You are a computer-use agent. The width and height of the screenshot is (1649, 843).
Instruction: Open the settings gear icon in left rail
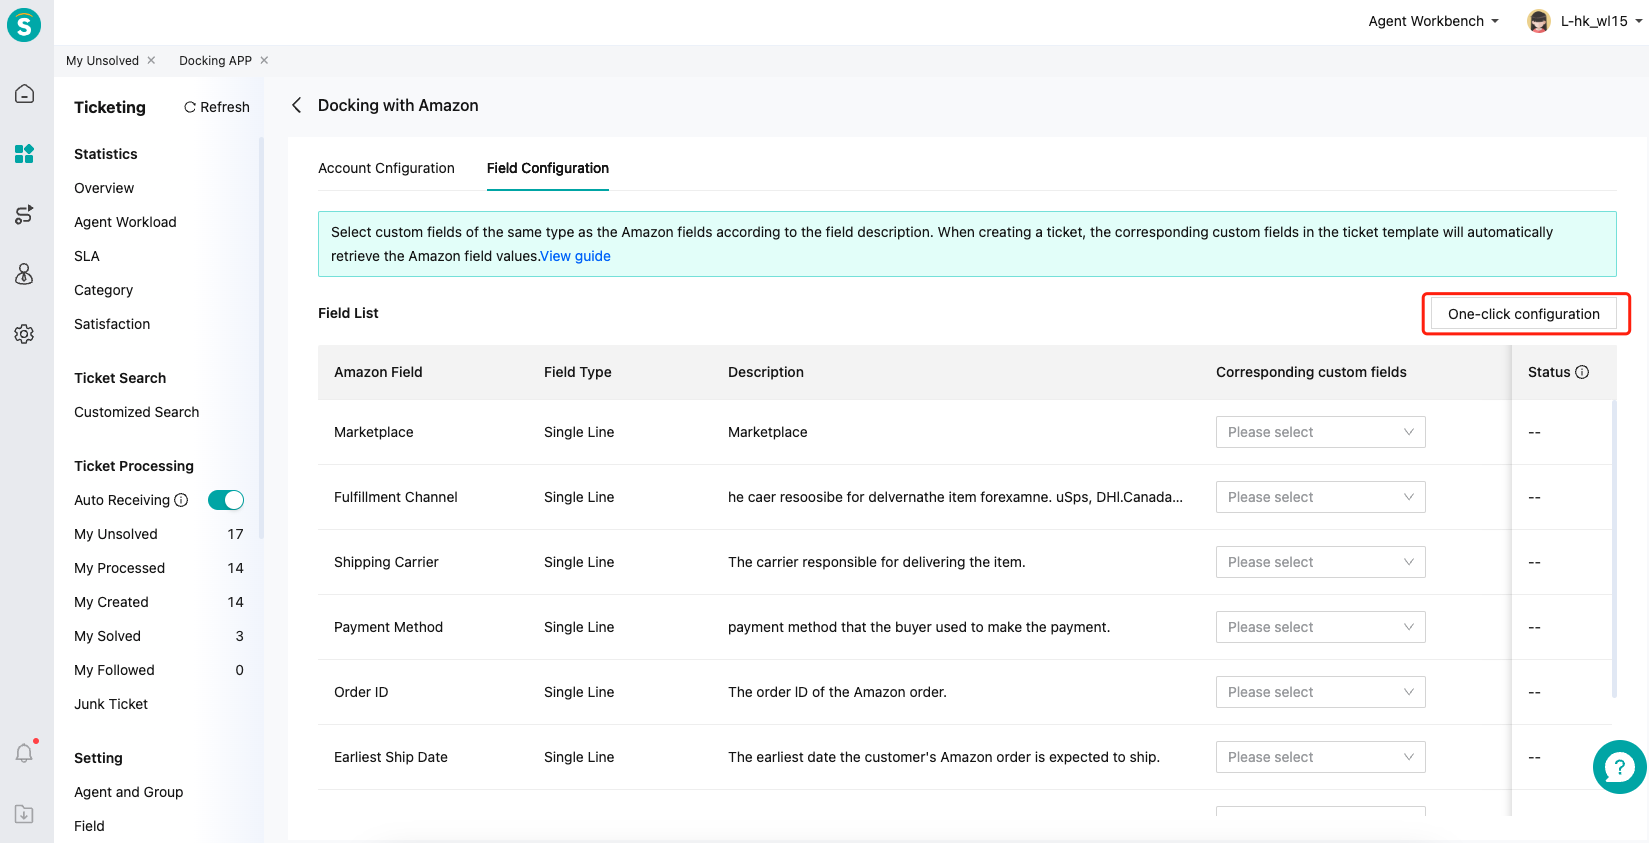click(x=24, y=334)
